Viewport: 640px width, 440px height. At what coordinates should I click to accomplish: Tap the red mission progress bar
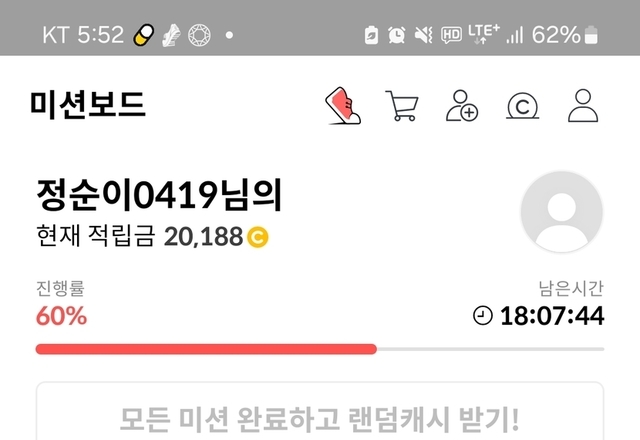(x=206, y=349)
